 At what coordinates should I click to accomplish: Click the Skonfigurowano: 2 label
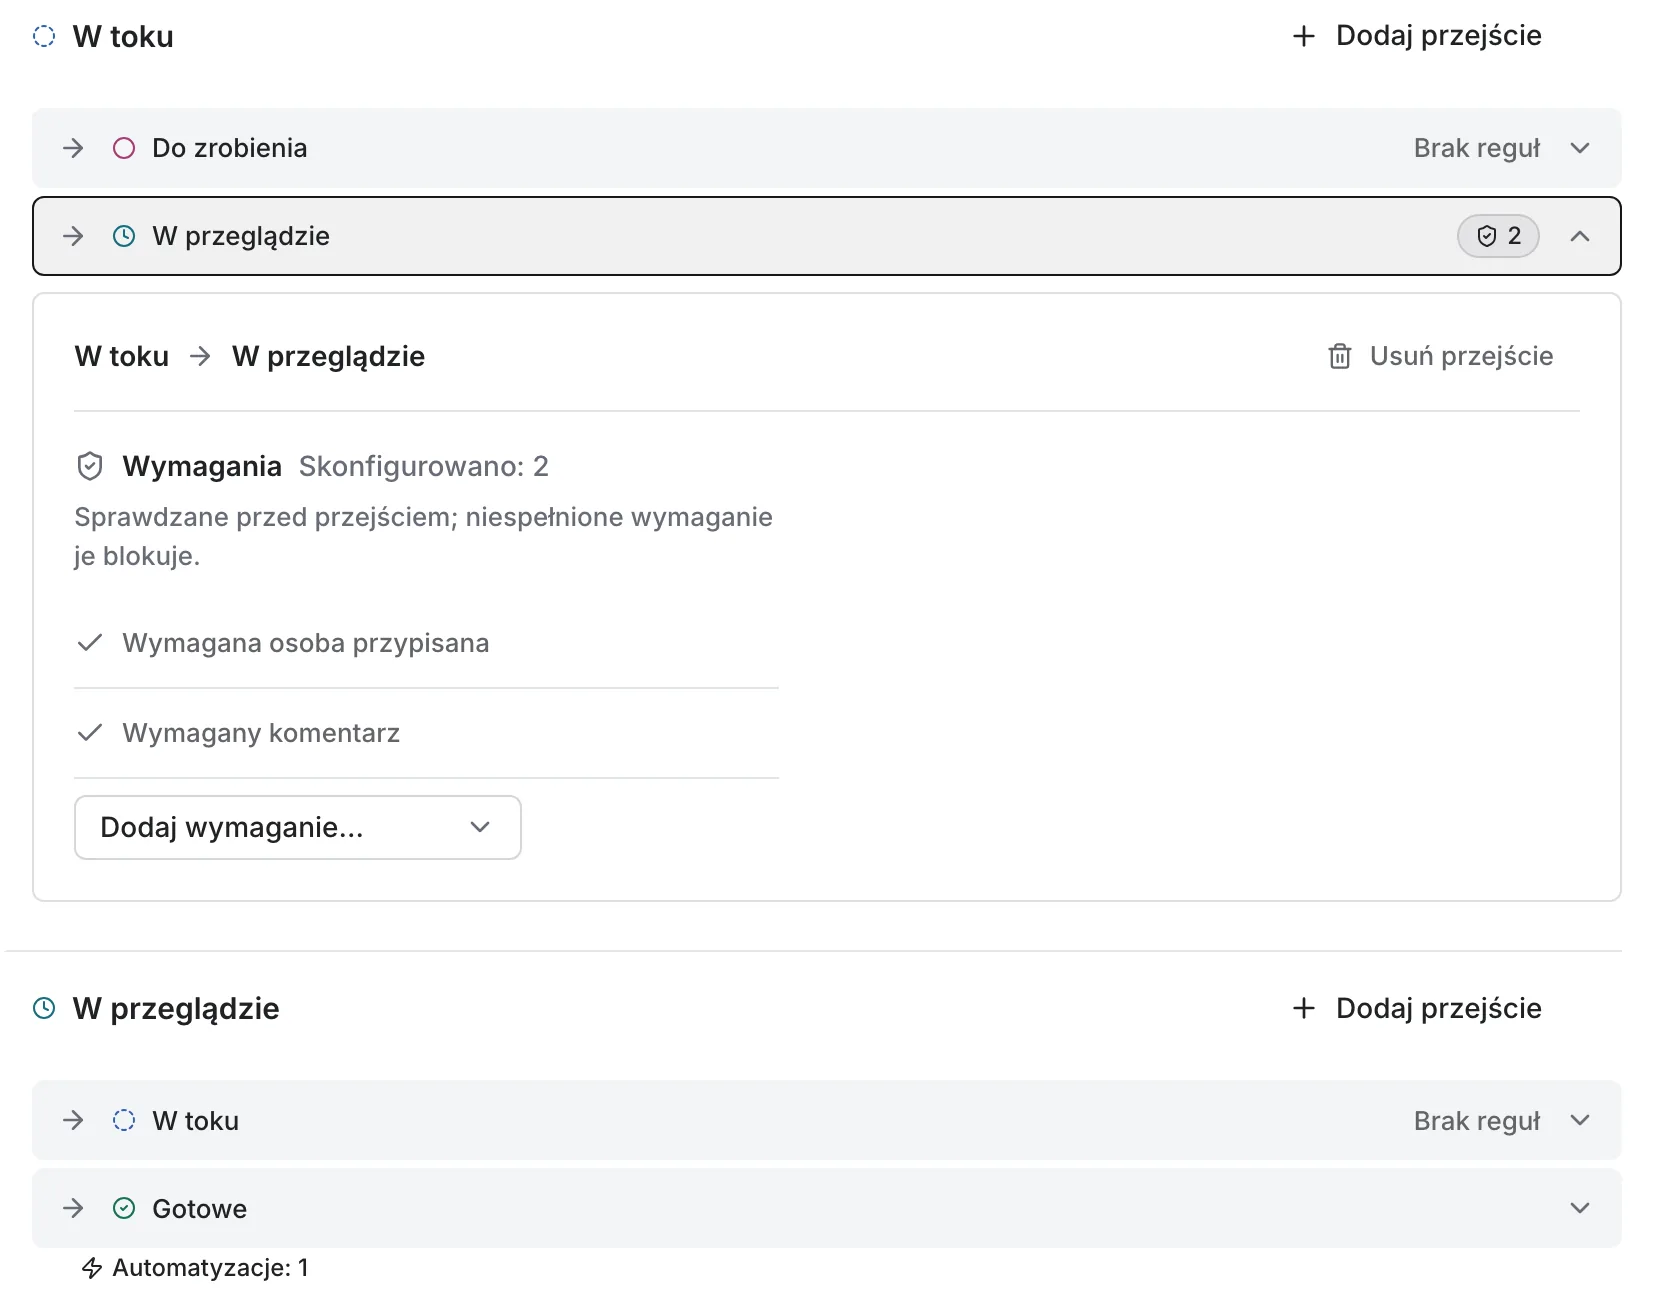point(424,466)
